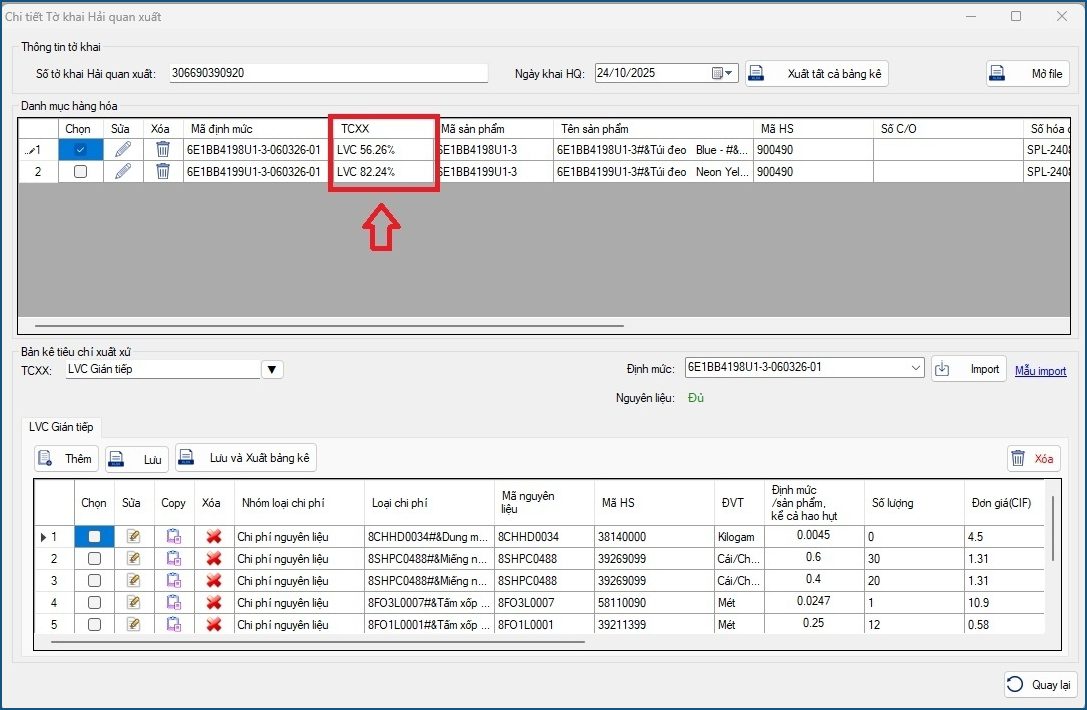The width and height of the screenshot is (1087, 710).
Task: Click the goods list horizontal scrollbar
Action: coord(328,325)
